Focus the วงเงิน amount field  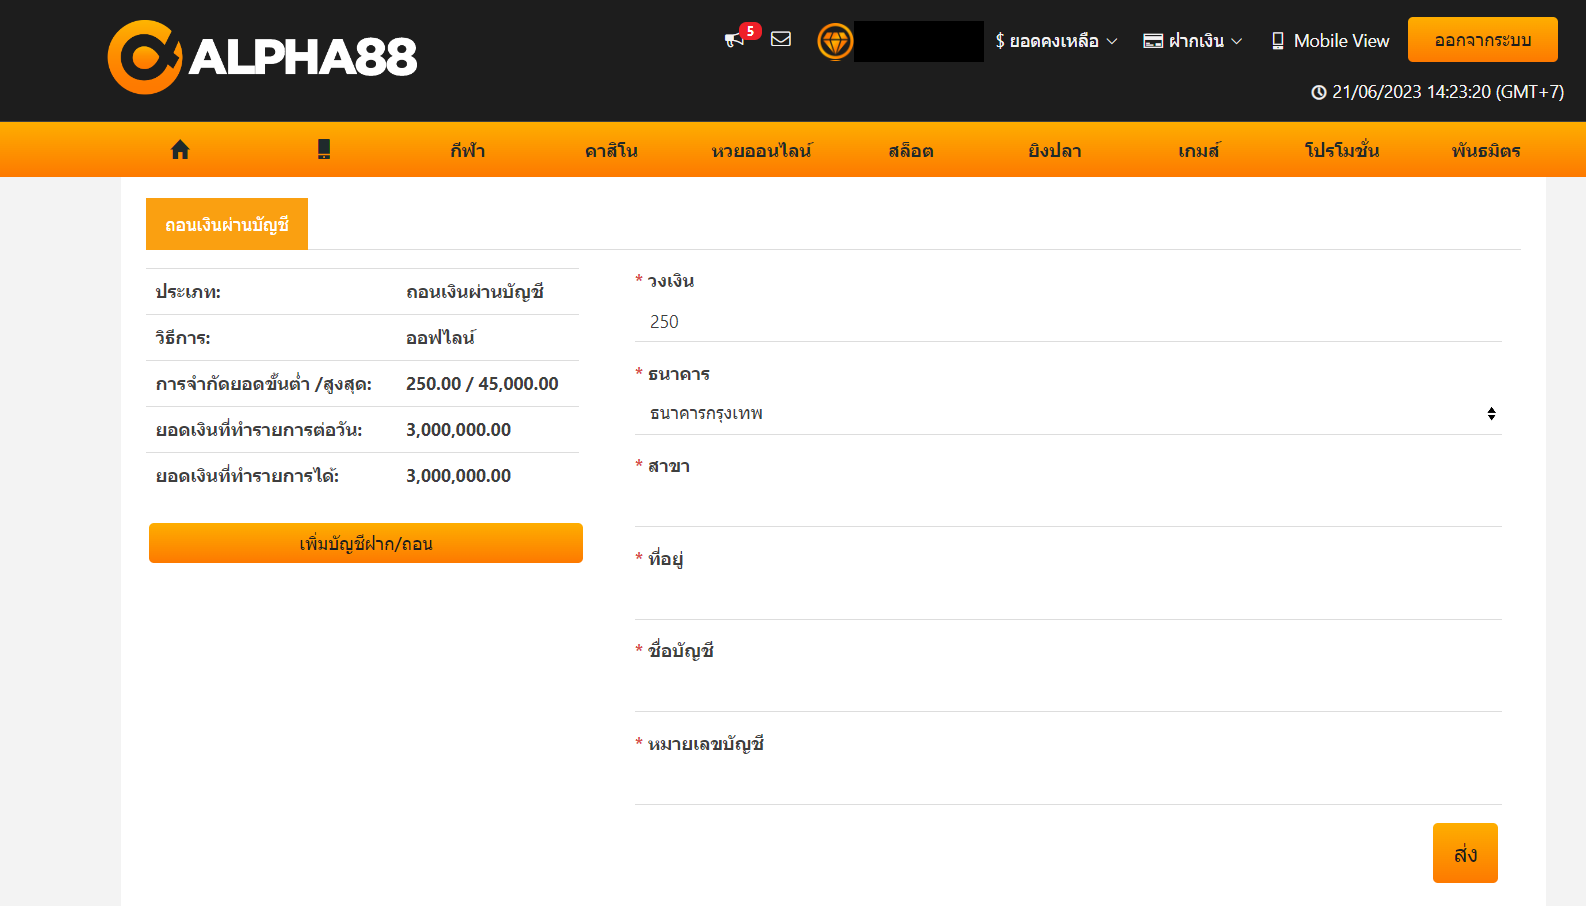point(1068,322)
